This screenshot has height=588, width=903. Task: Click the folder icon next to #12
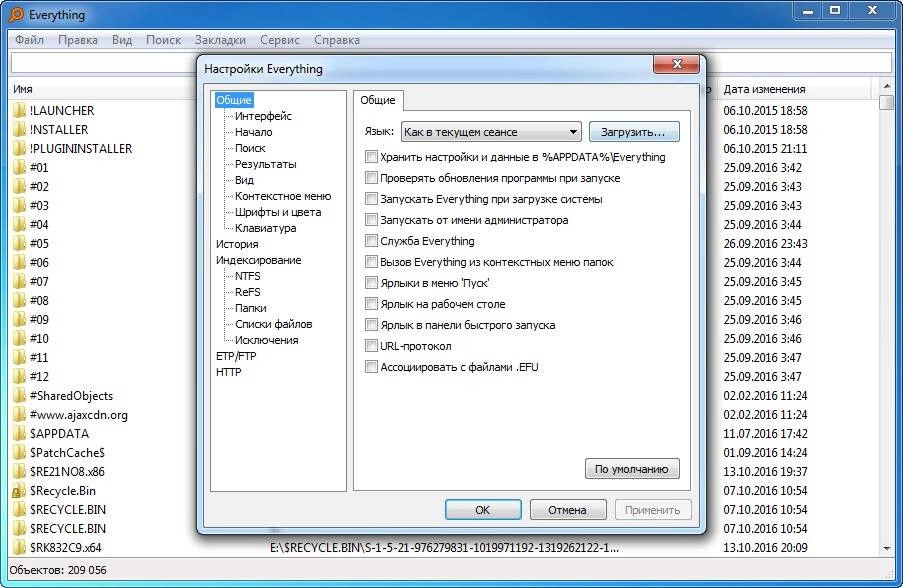(x=20, y=377)
